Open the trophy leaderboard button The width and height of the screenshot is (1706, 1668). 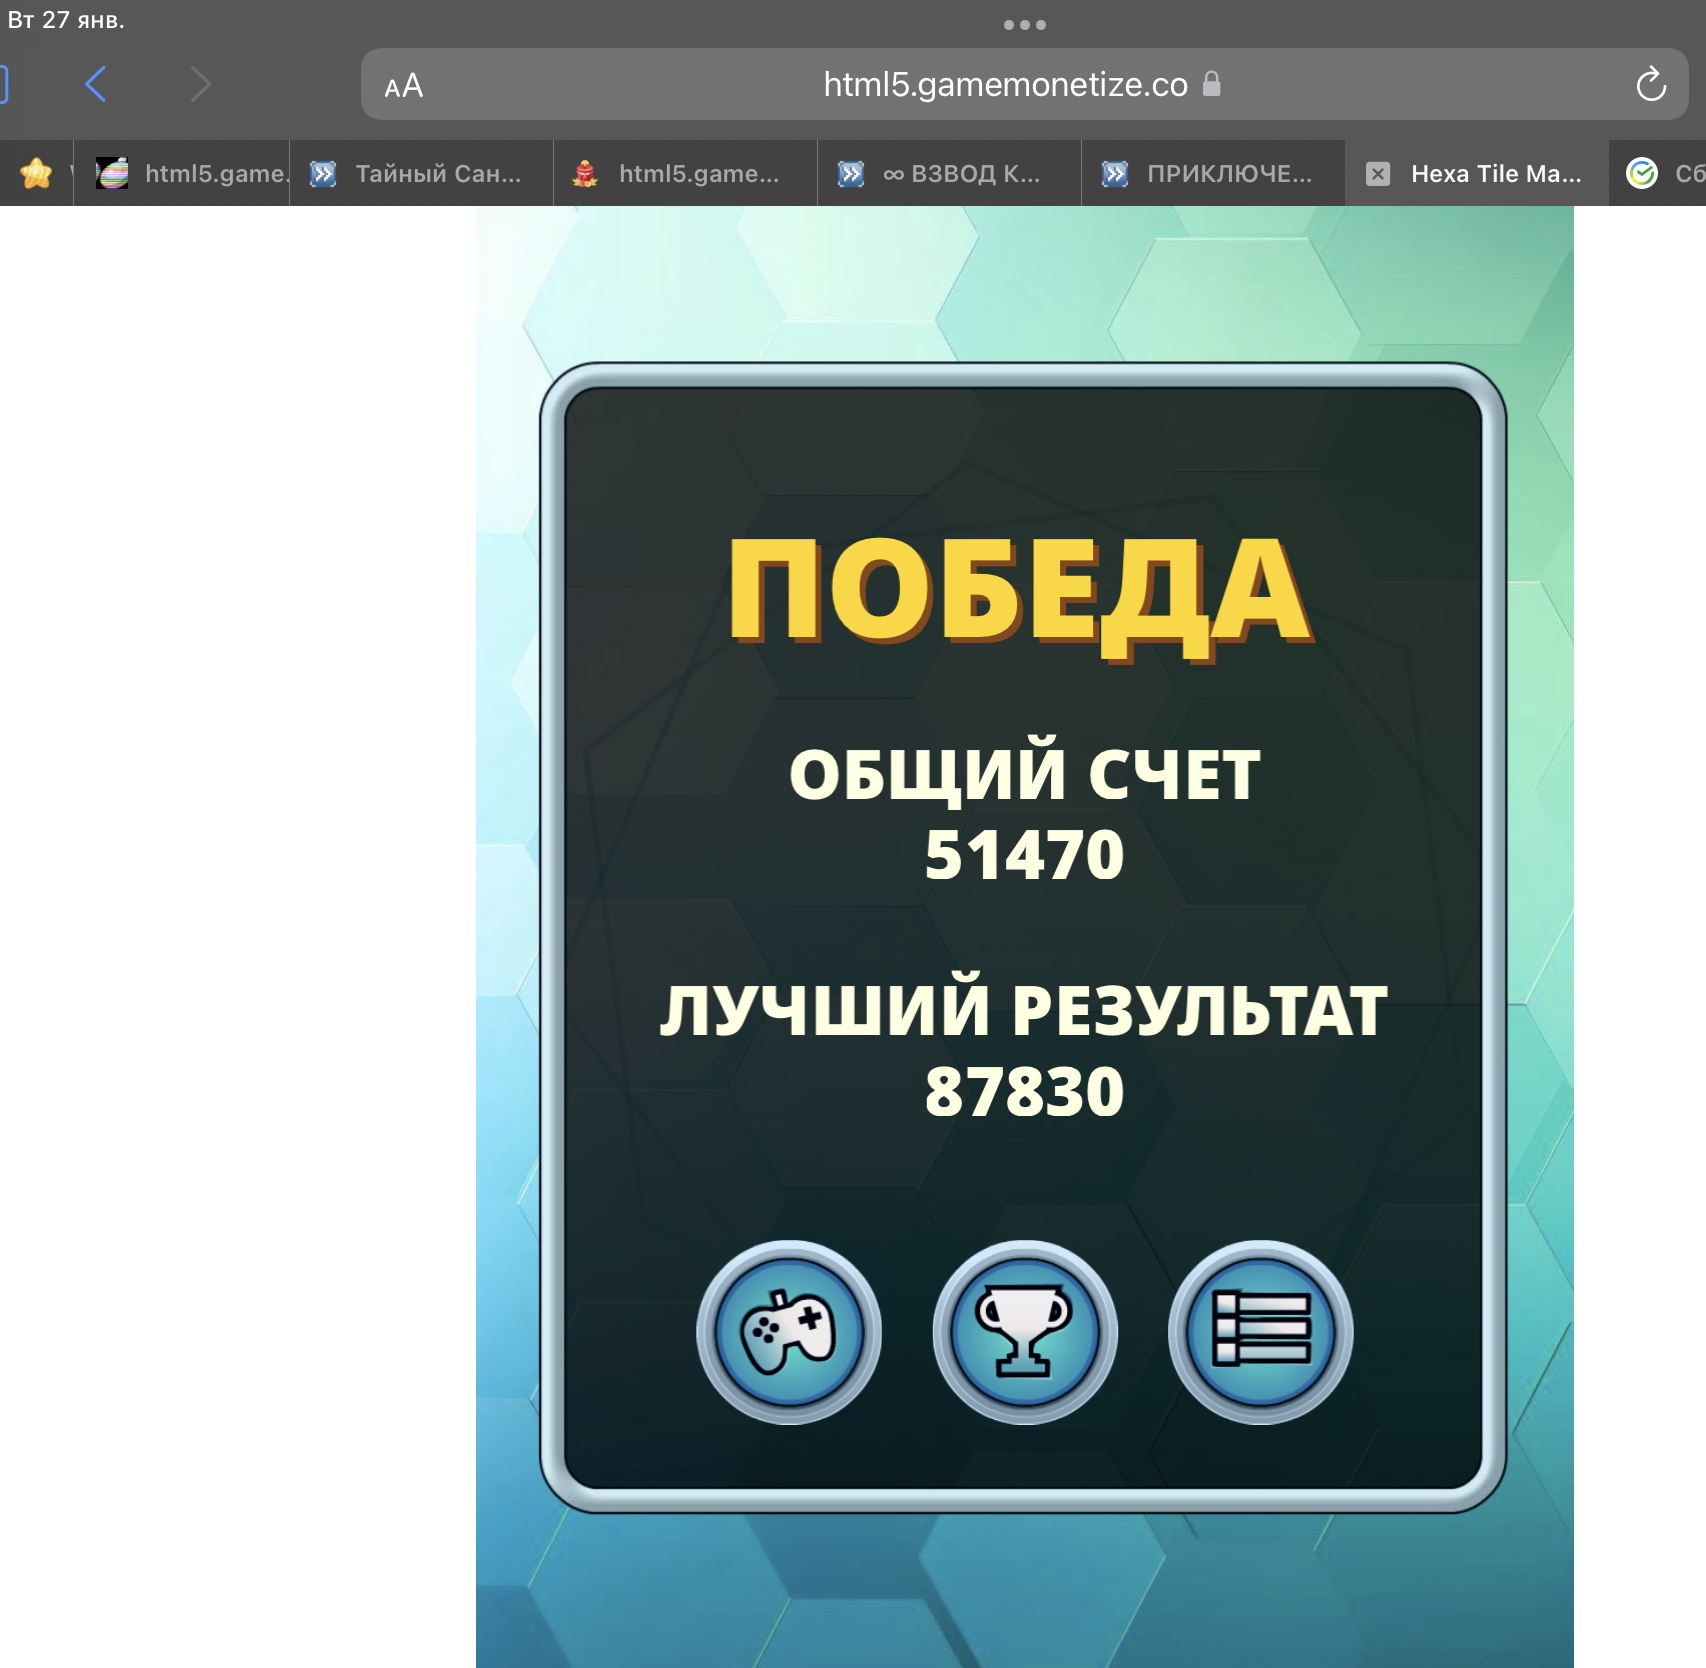click(x=1024, y=1332)
